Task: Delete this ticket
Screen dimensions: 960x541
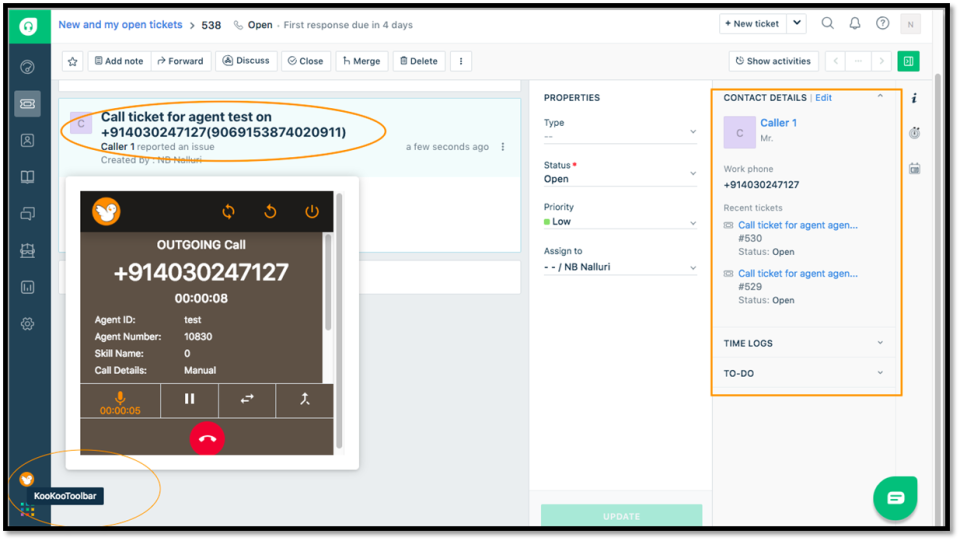Action: coord(419,61)
